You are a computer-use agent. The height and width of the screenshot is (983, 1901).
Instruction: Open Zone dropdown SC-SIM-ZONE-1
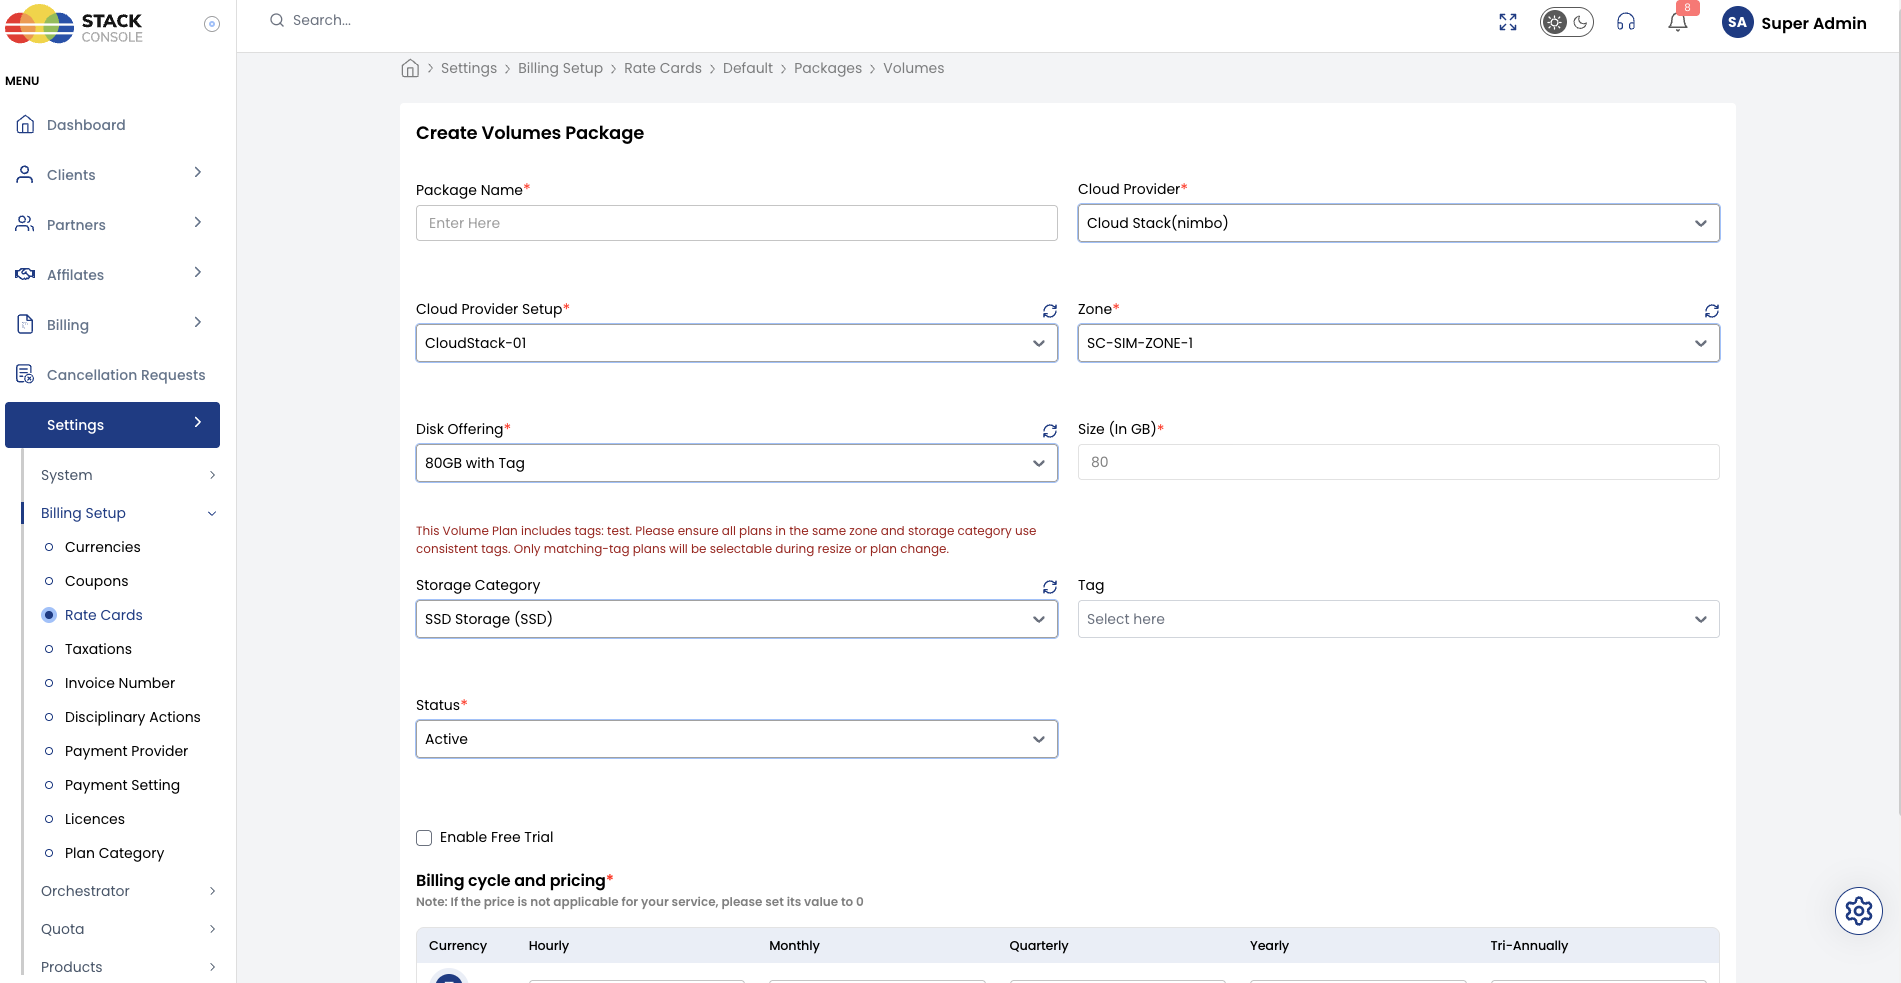pyautogui.click(x=1399, y=343)
